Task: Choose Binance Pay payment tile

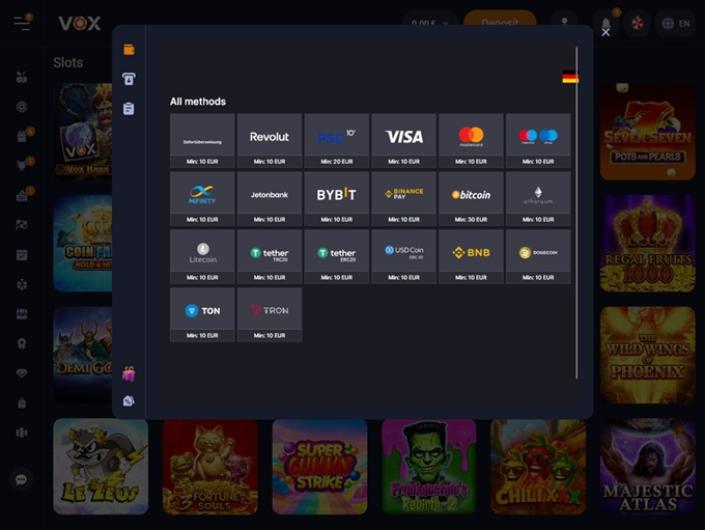Action: (x=404, y=195)
